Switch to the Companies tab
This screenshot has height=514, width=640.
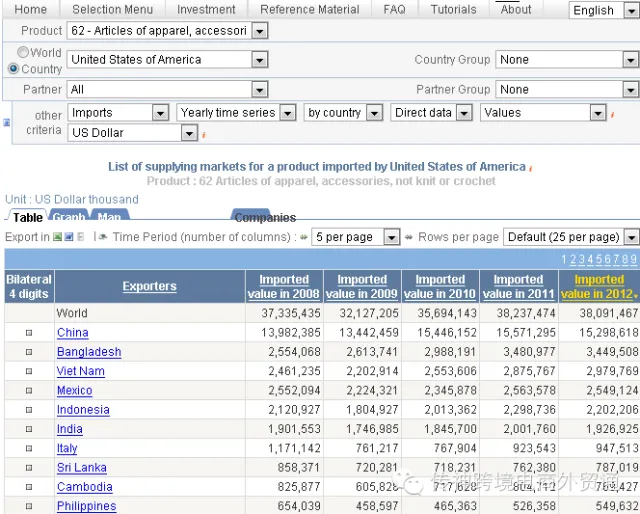(x=264, y=217)
